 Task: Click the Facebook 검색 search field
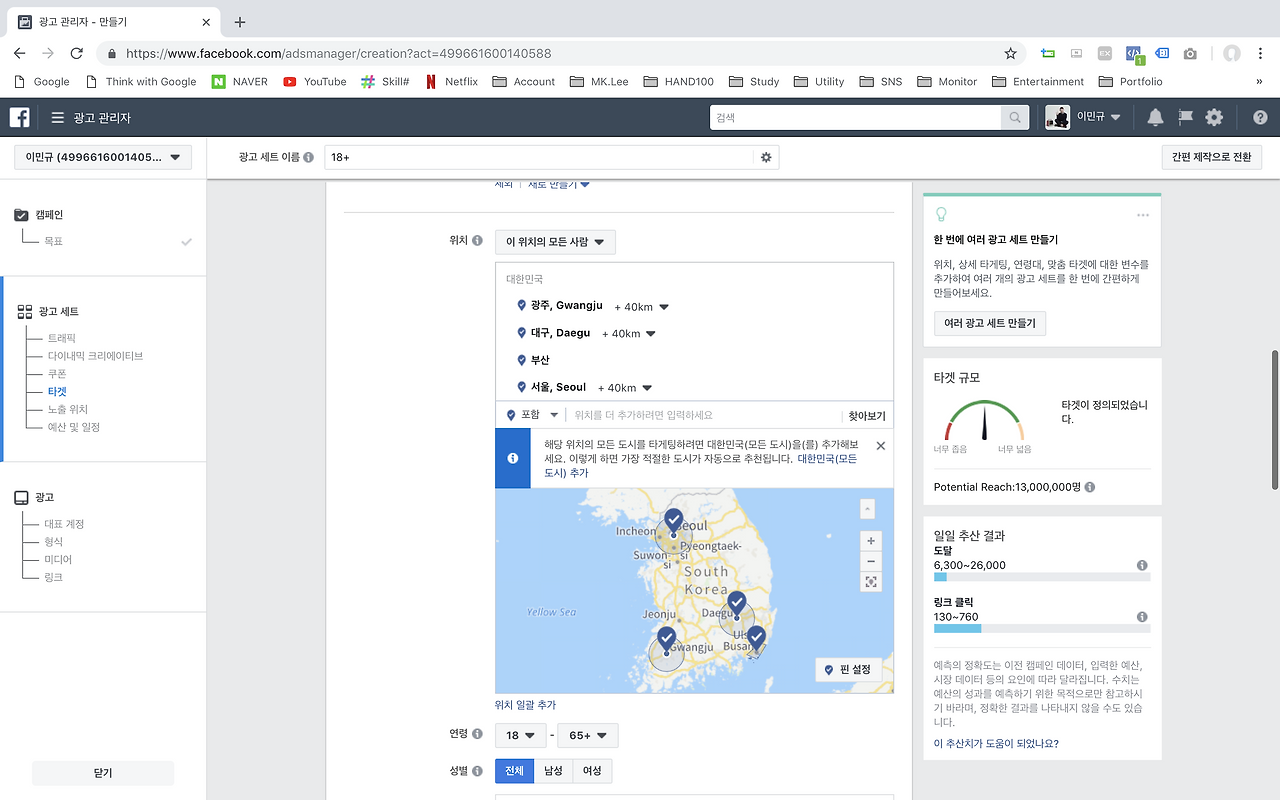856,118
